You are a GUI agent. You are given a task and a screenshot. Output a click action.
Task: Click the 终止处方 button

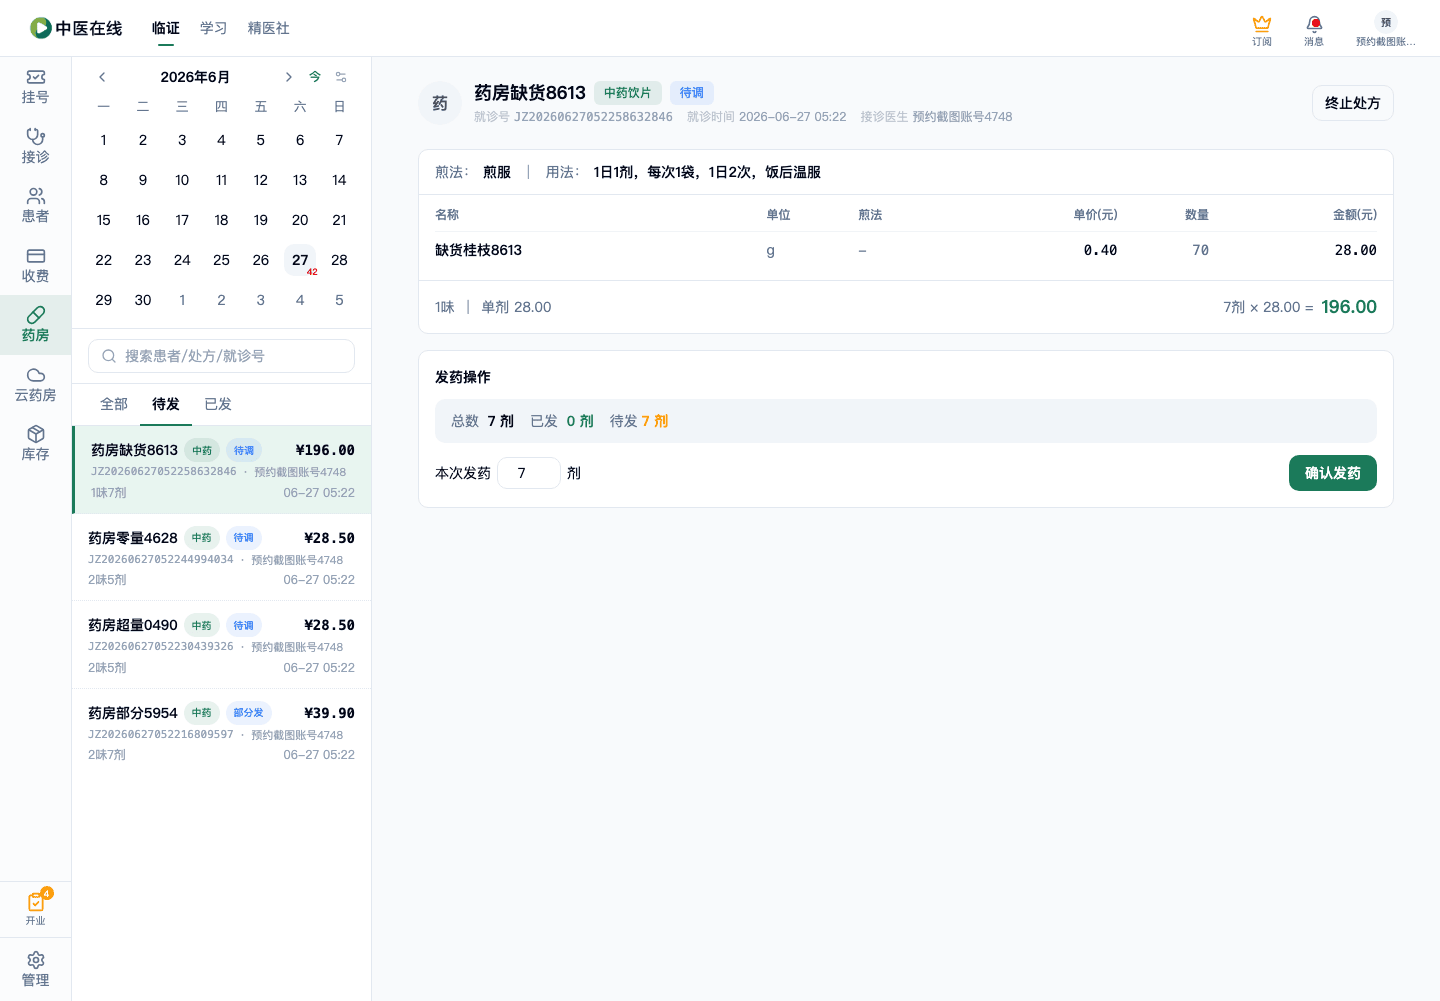pos(1352,103)
